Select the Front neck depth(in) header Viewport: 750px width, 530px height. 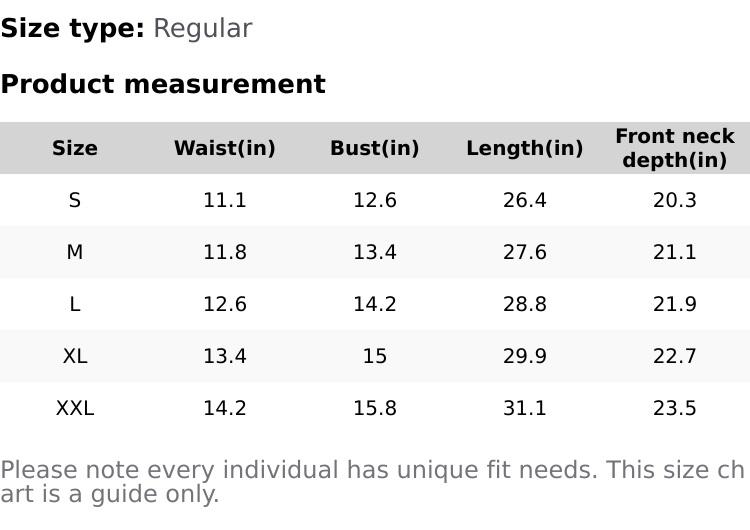point(675,148)
